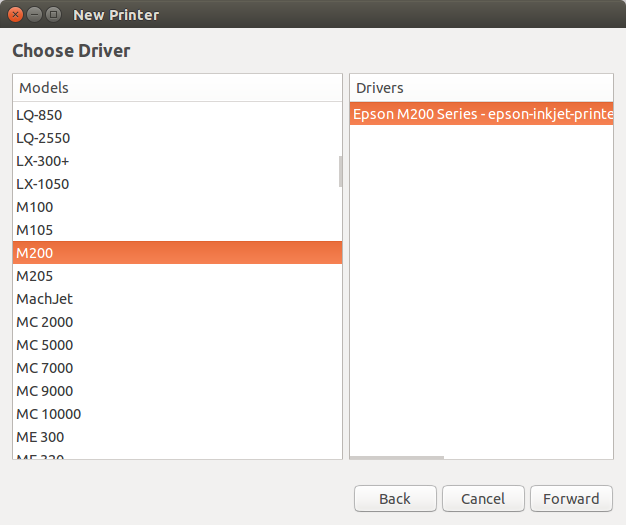Select the LQ-850 model
The height and width of the screenshot is (525, 626).
click(x=177, y=115)
